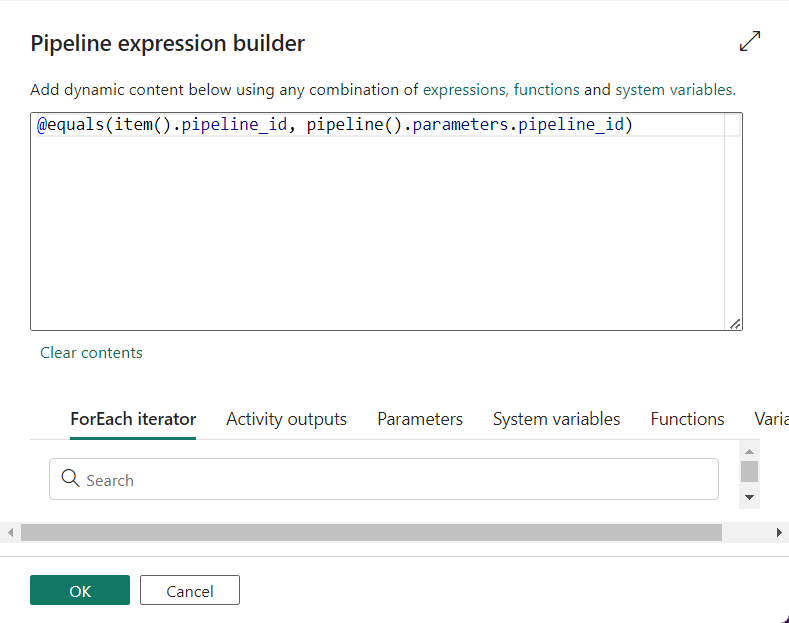
Task: Expand the pipeline expression builder dialog
Action: 750,41
